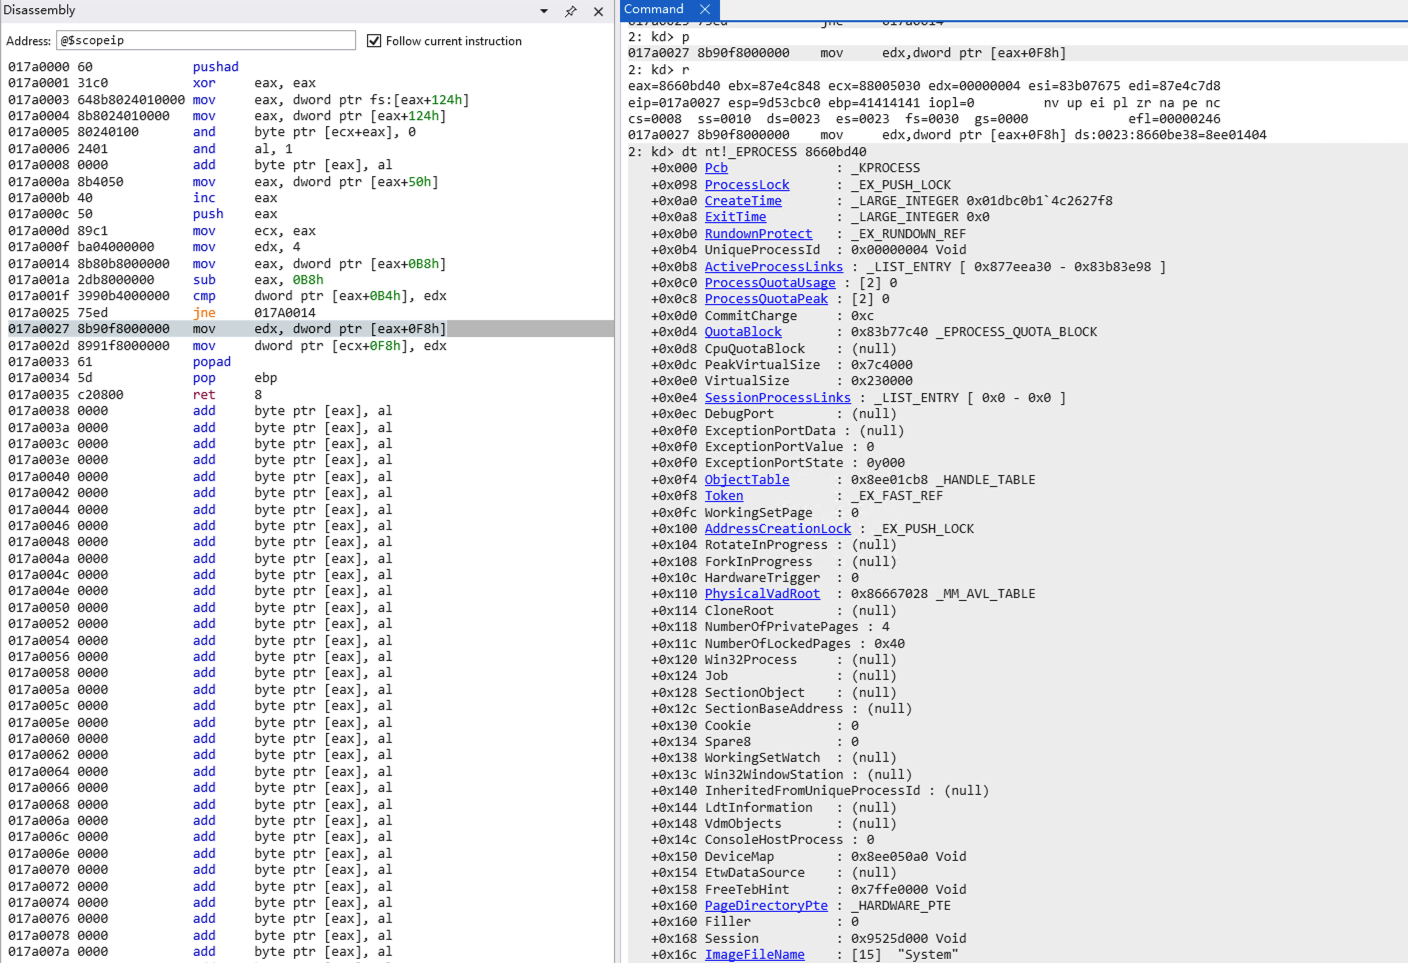The width and height of the screenshot is (1408, 963).
Task: Close the Command tab
Action: tap(705, 9)
